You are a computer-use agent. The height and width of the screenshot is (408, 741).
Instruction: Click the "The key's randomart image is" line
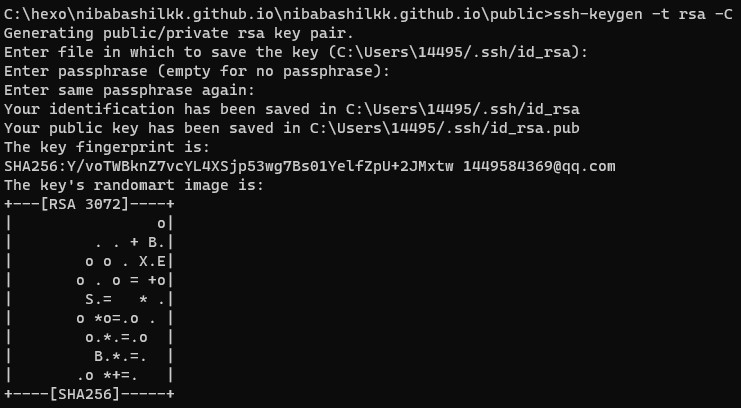[x=133, y=185]
